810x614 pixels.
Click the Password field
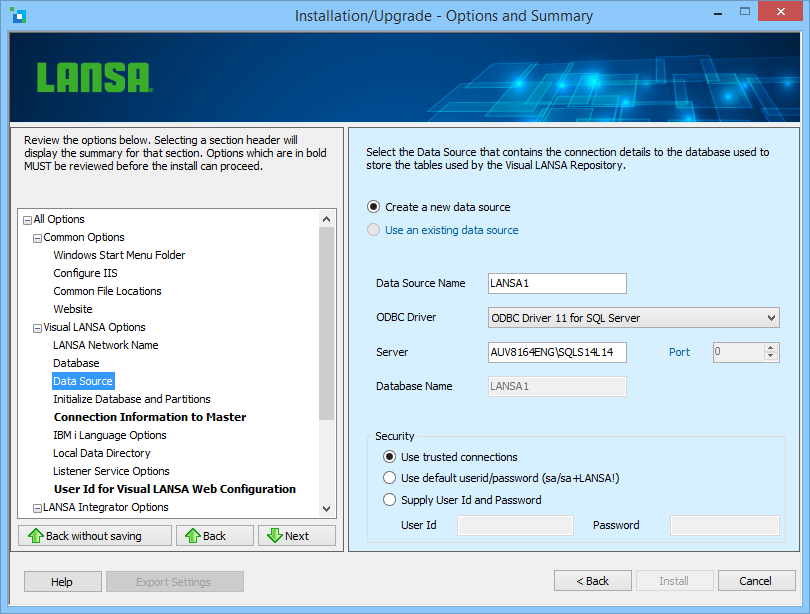(x=724, y=525)
